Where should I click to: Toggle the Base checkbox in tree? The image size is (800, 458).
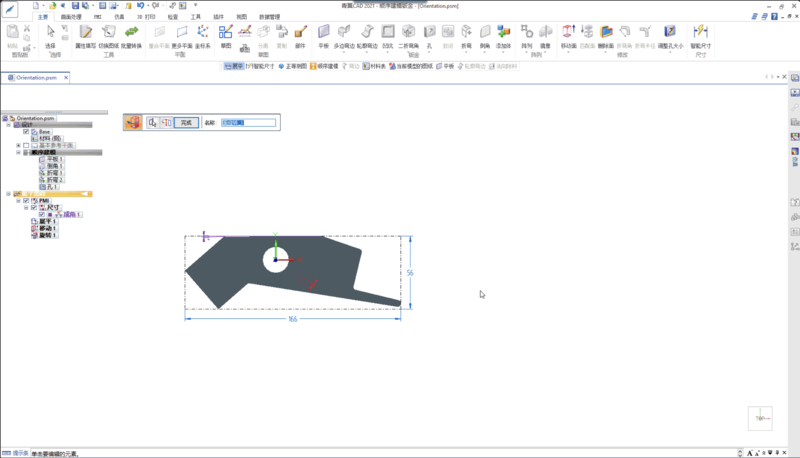pos(26,132)
